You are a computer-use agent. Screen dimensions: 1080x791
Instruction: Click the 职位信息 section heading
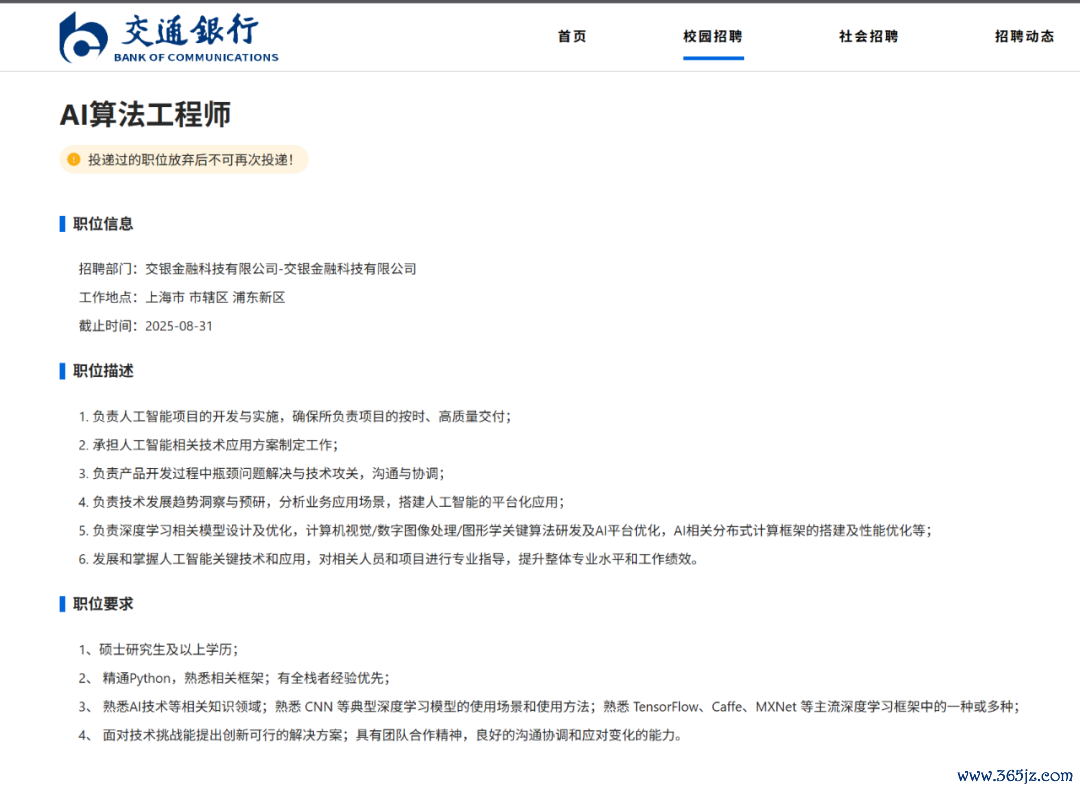[x=103, y=224]
